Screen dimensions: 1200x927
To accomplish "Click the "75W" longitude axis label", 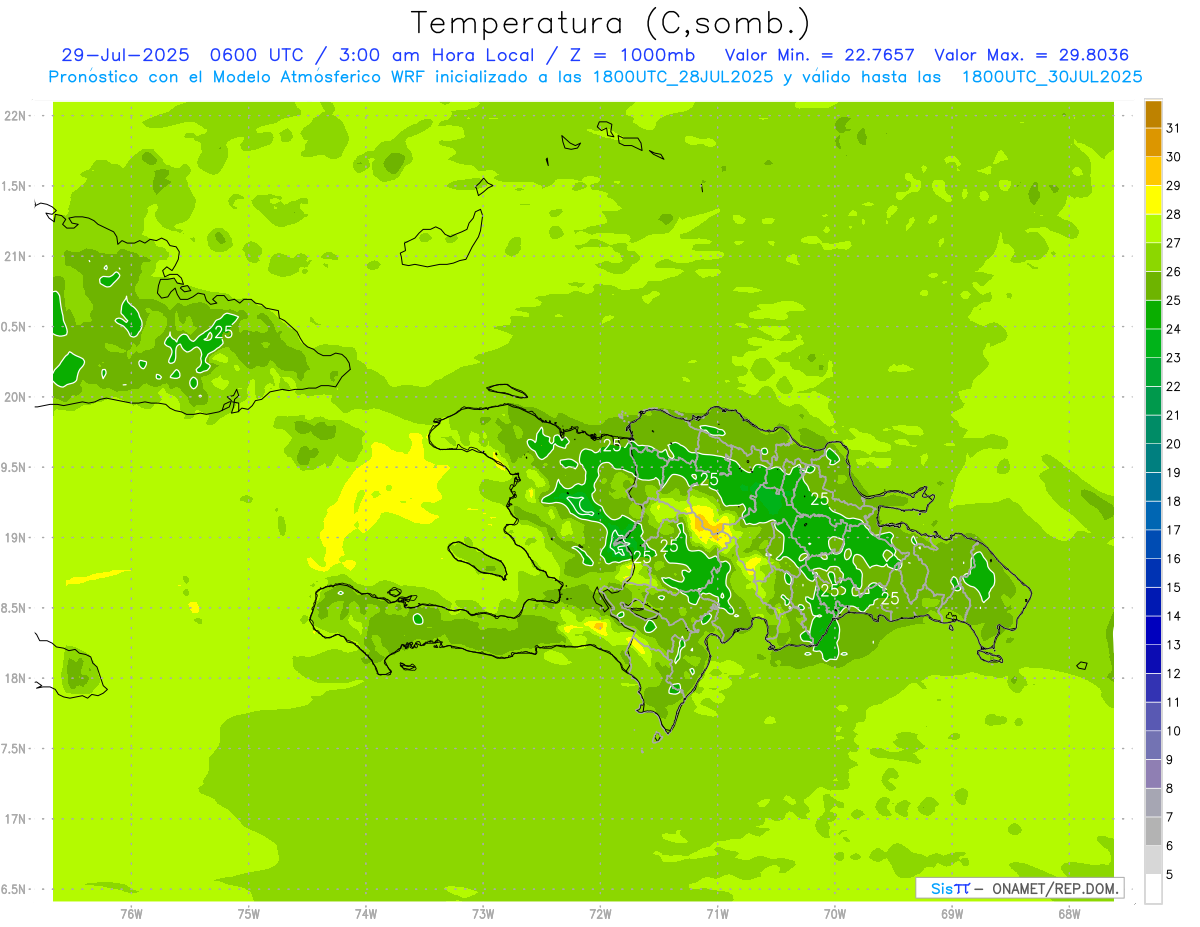I will (249, 913).
